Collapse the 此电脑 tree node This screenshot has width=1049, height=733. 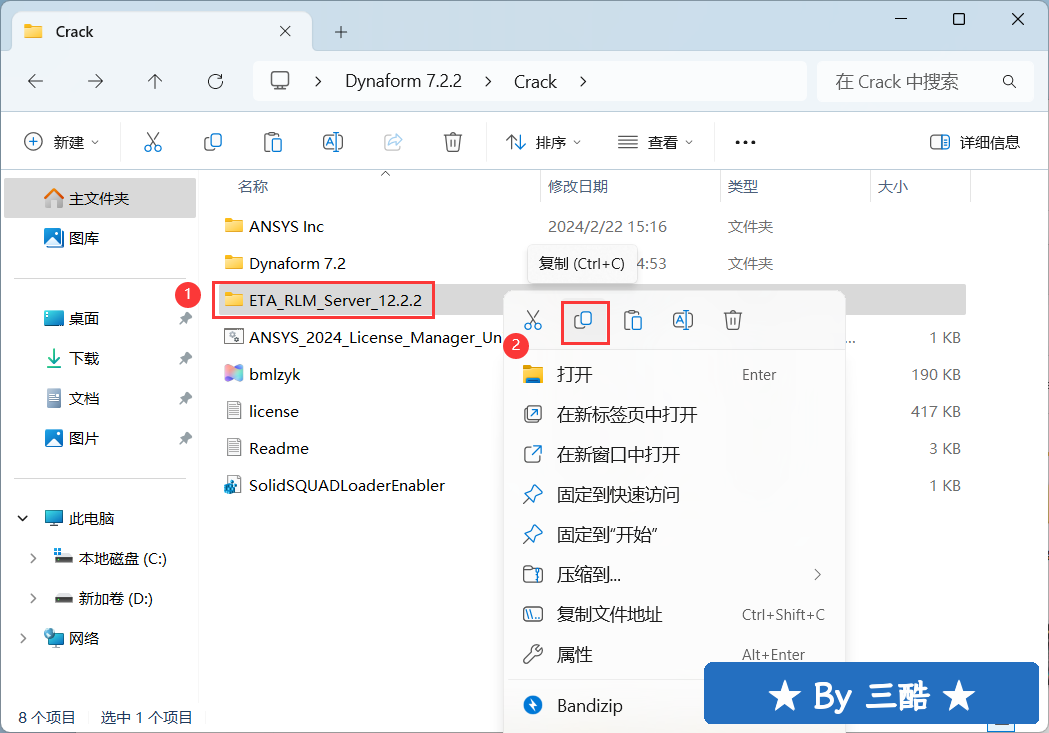(23, 518)
